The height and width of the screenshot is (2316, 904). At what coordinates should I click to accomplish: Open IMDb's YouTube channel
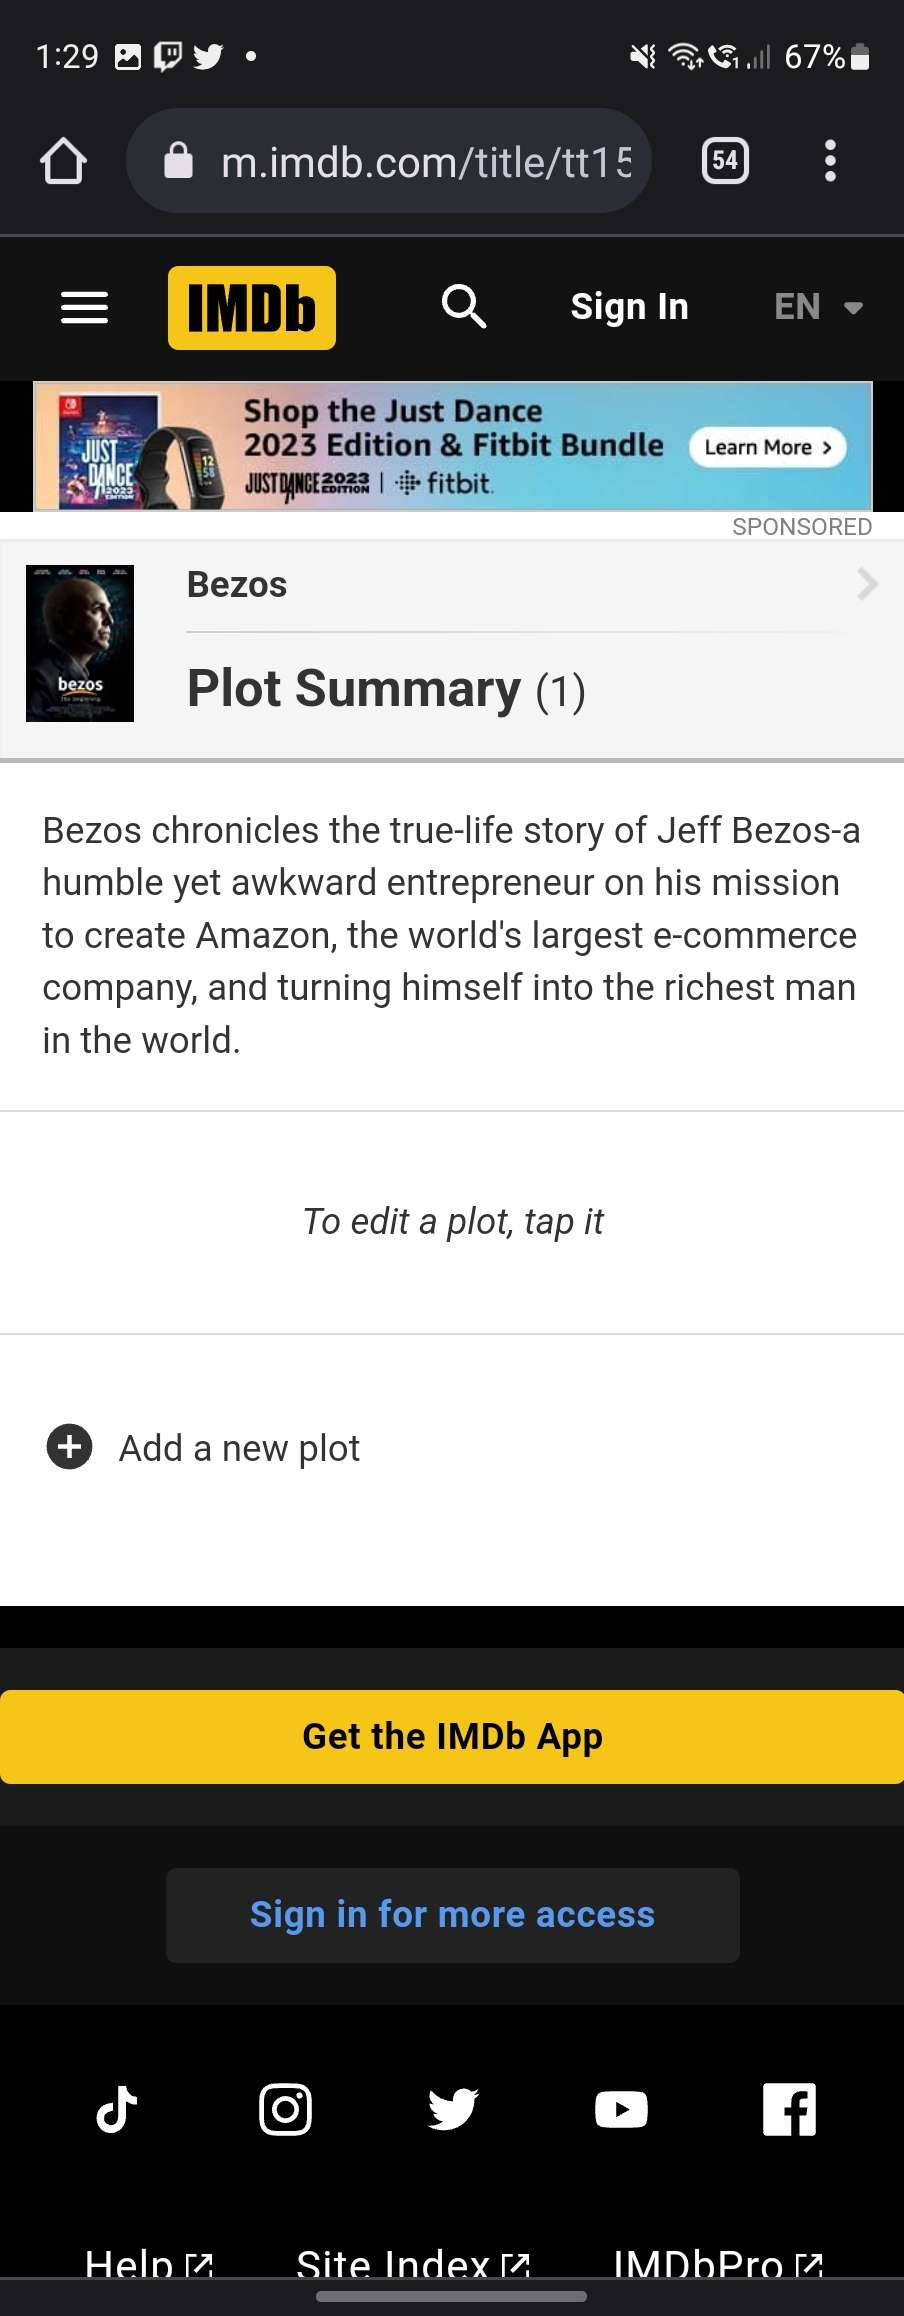tap(621, 2110)
